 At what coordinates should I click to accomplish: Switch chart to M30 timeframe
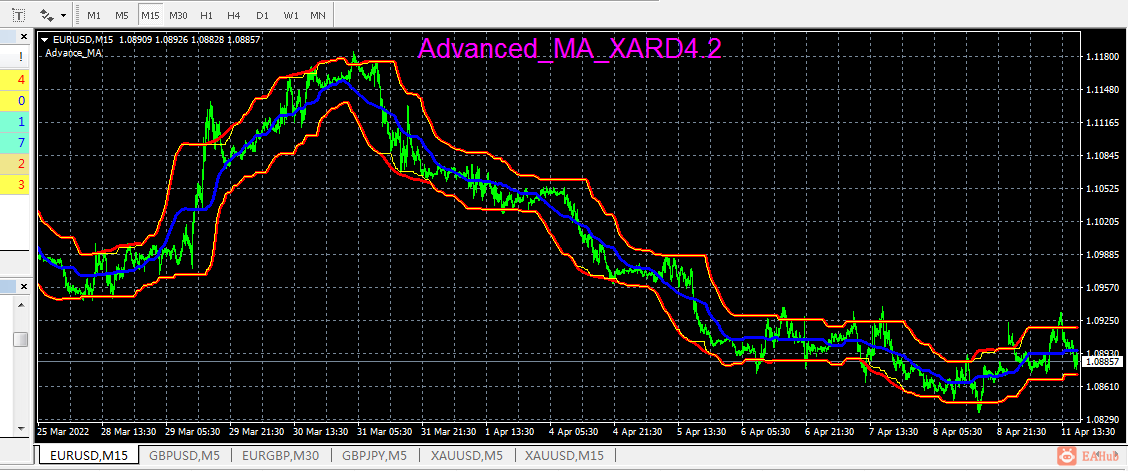178,15
